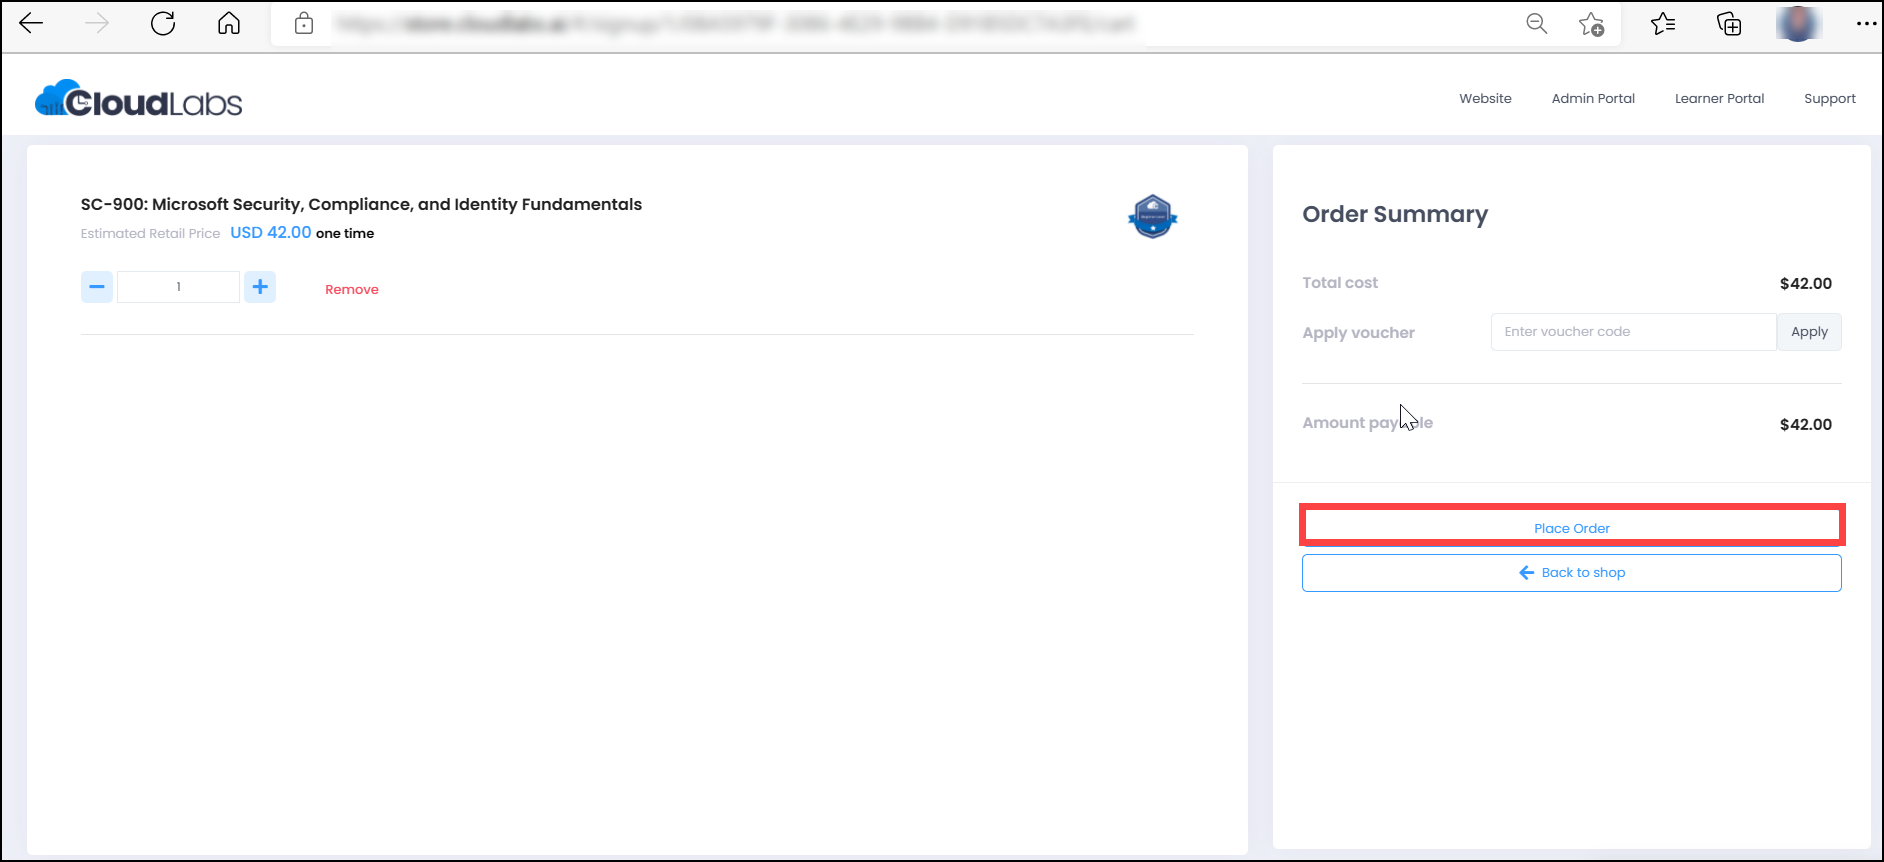Image resolution: width=1884 pixels, height=862 pixels.
Task: Open the browser home page icon
Action: pyautogui.click(x=229, y=23)
